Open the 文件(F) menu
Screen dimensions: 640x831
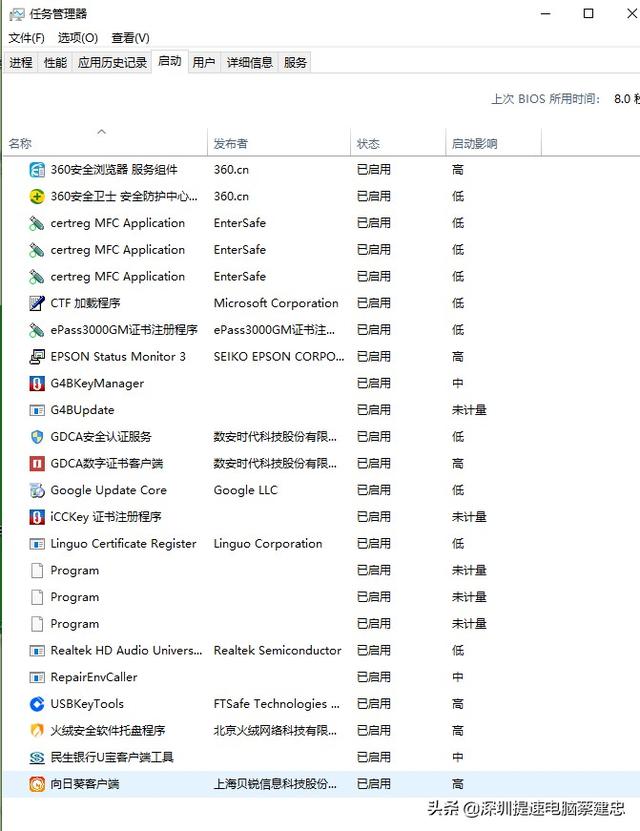pos(26,38)
